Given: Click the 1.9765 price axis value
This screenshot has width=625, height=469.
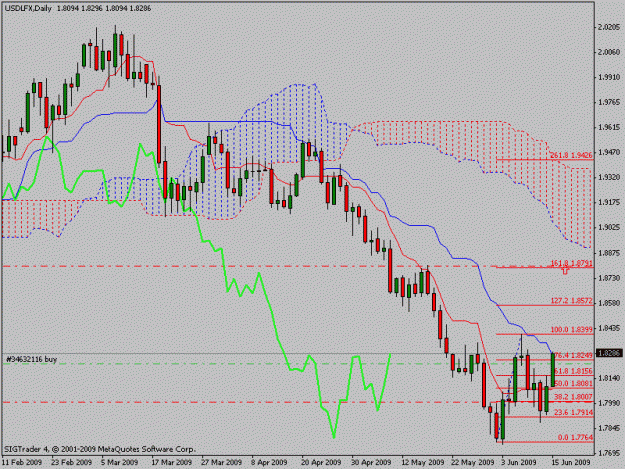Looking at the screenshot, I should pyautogui.click(x=609, y=102).
